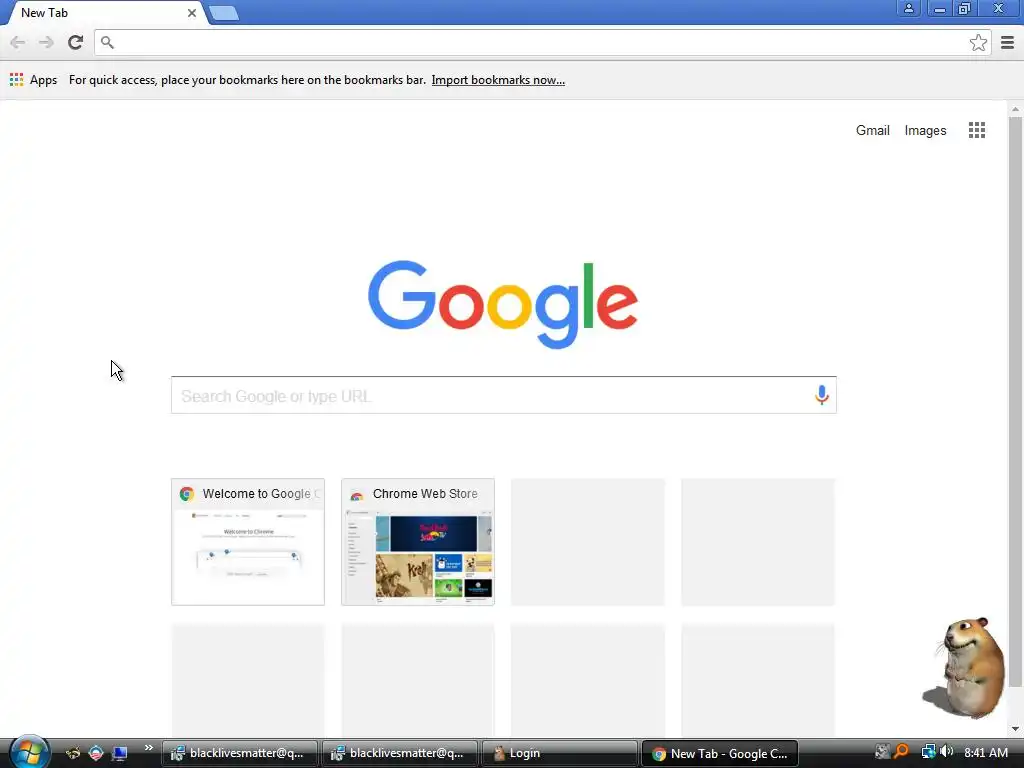Switch to the Login taskbar window

(x=560, y=753)
